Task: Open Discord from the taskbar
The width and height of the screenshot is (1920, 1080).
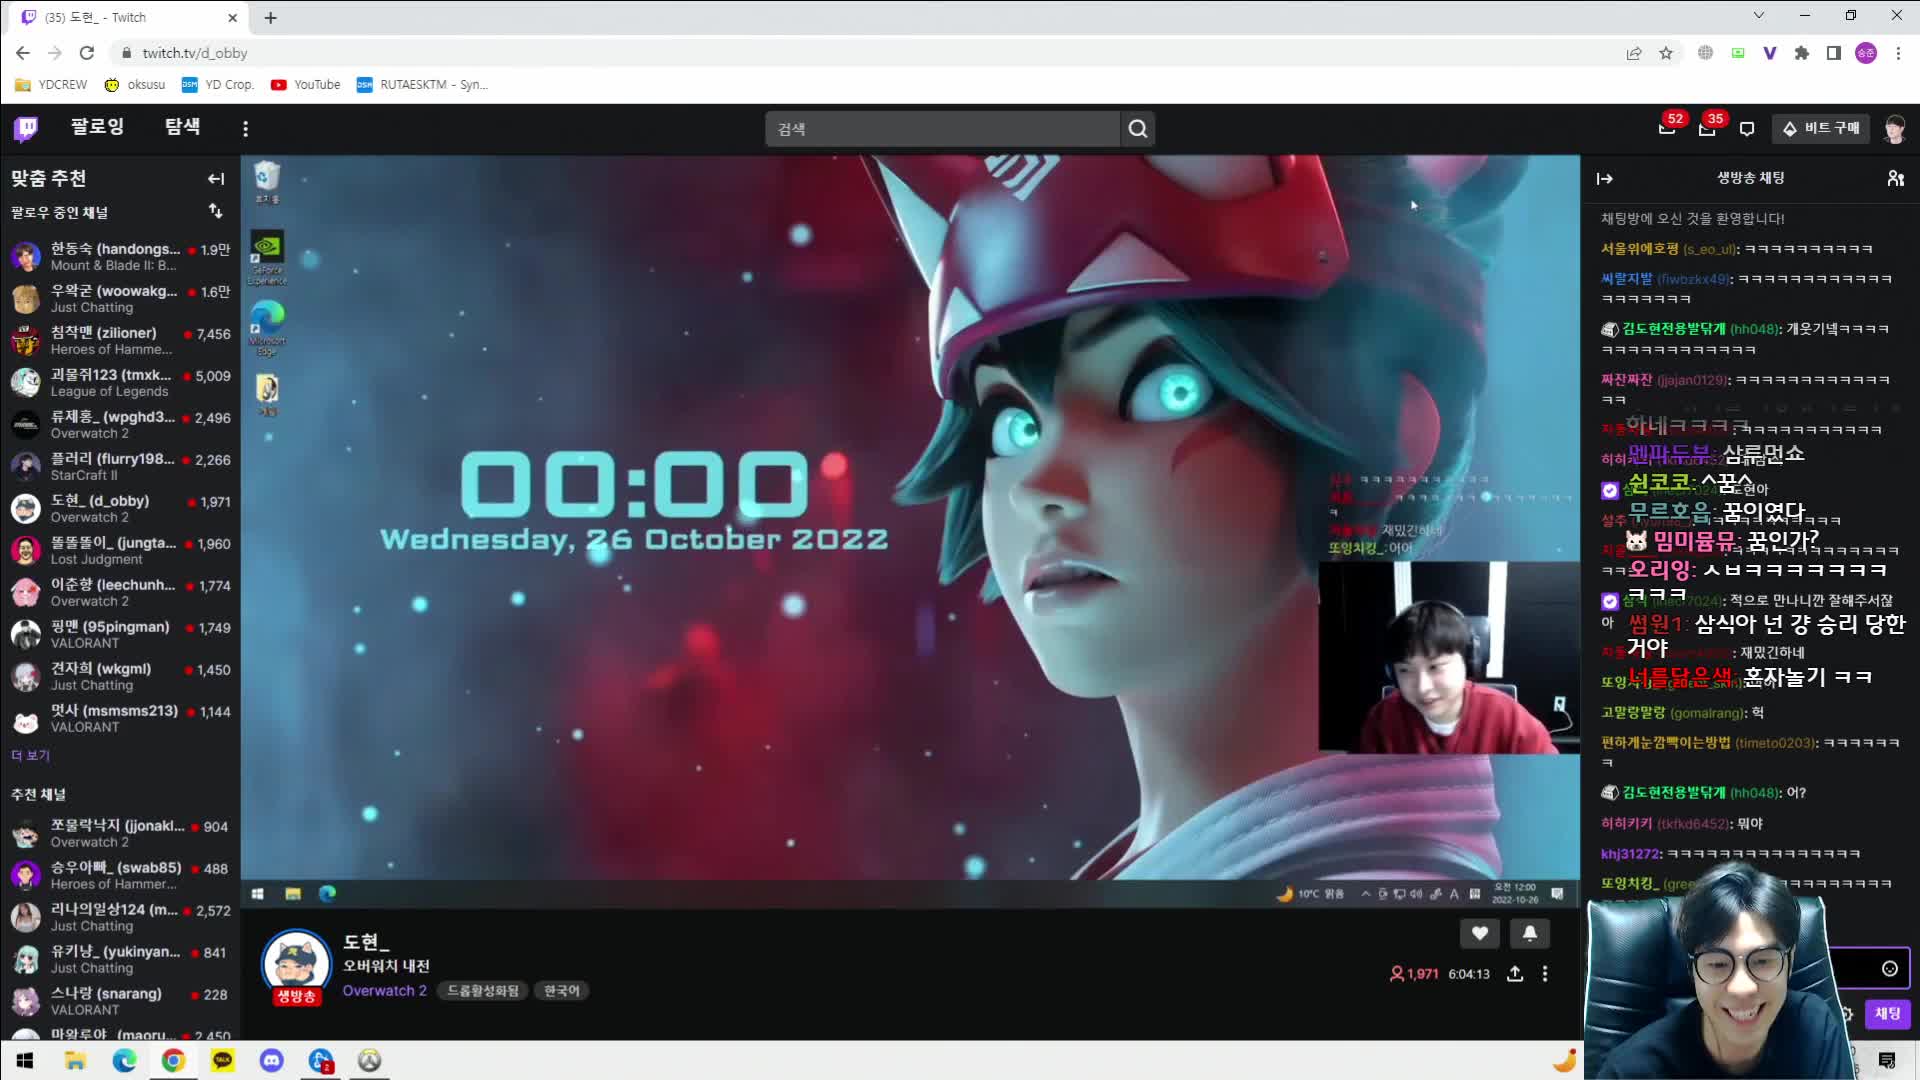Action: (272, 1060)
